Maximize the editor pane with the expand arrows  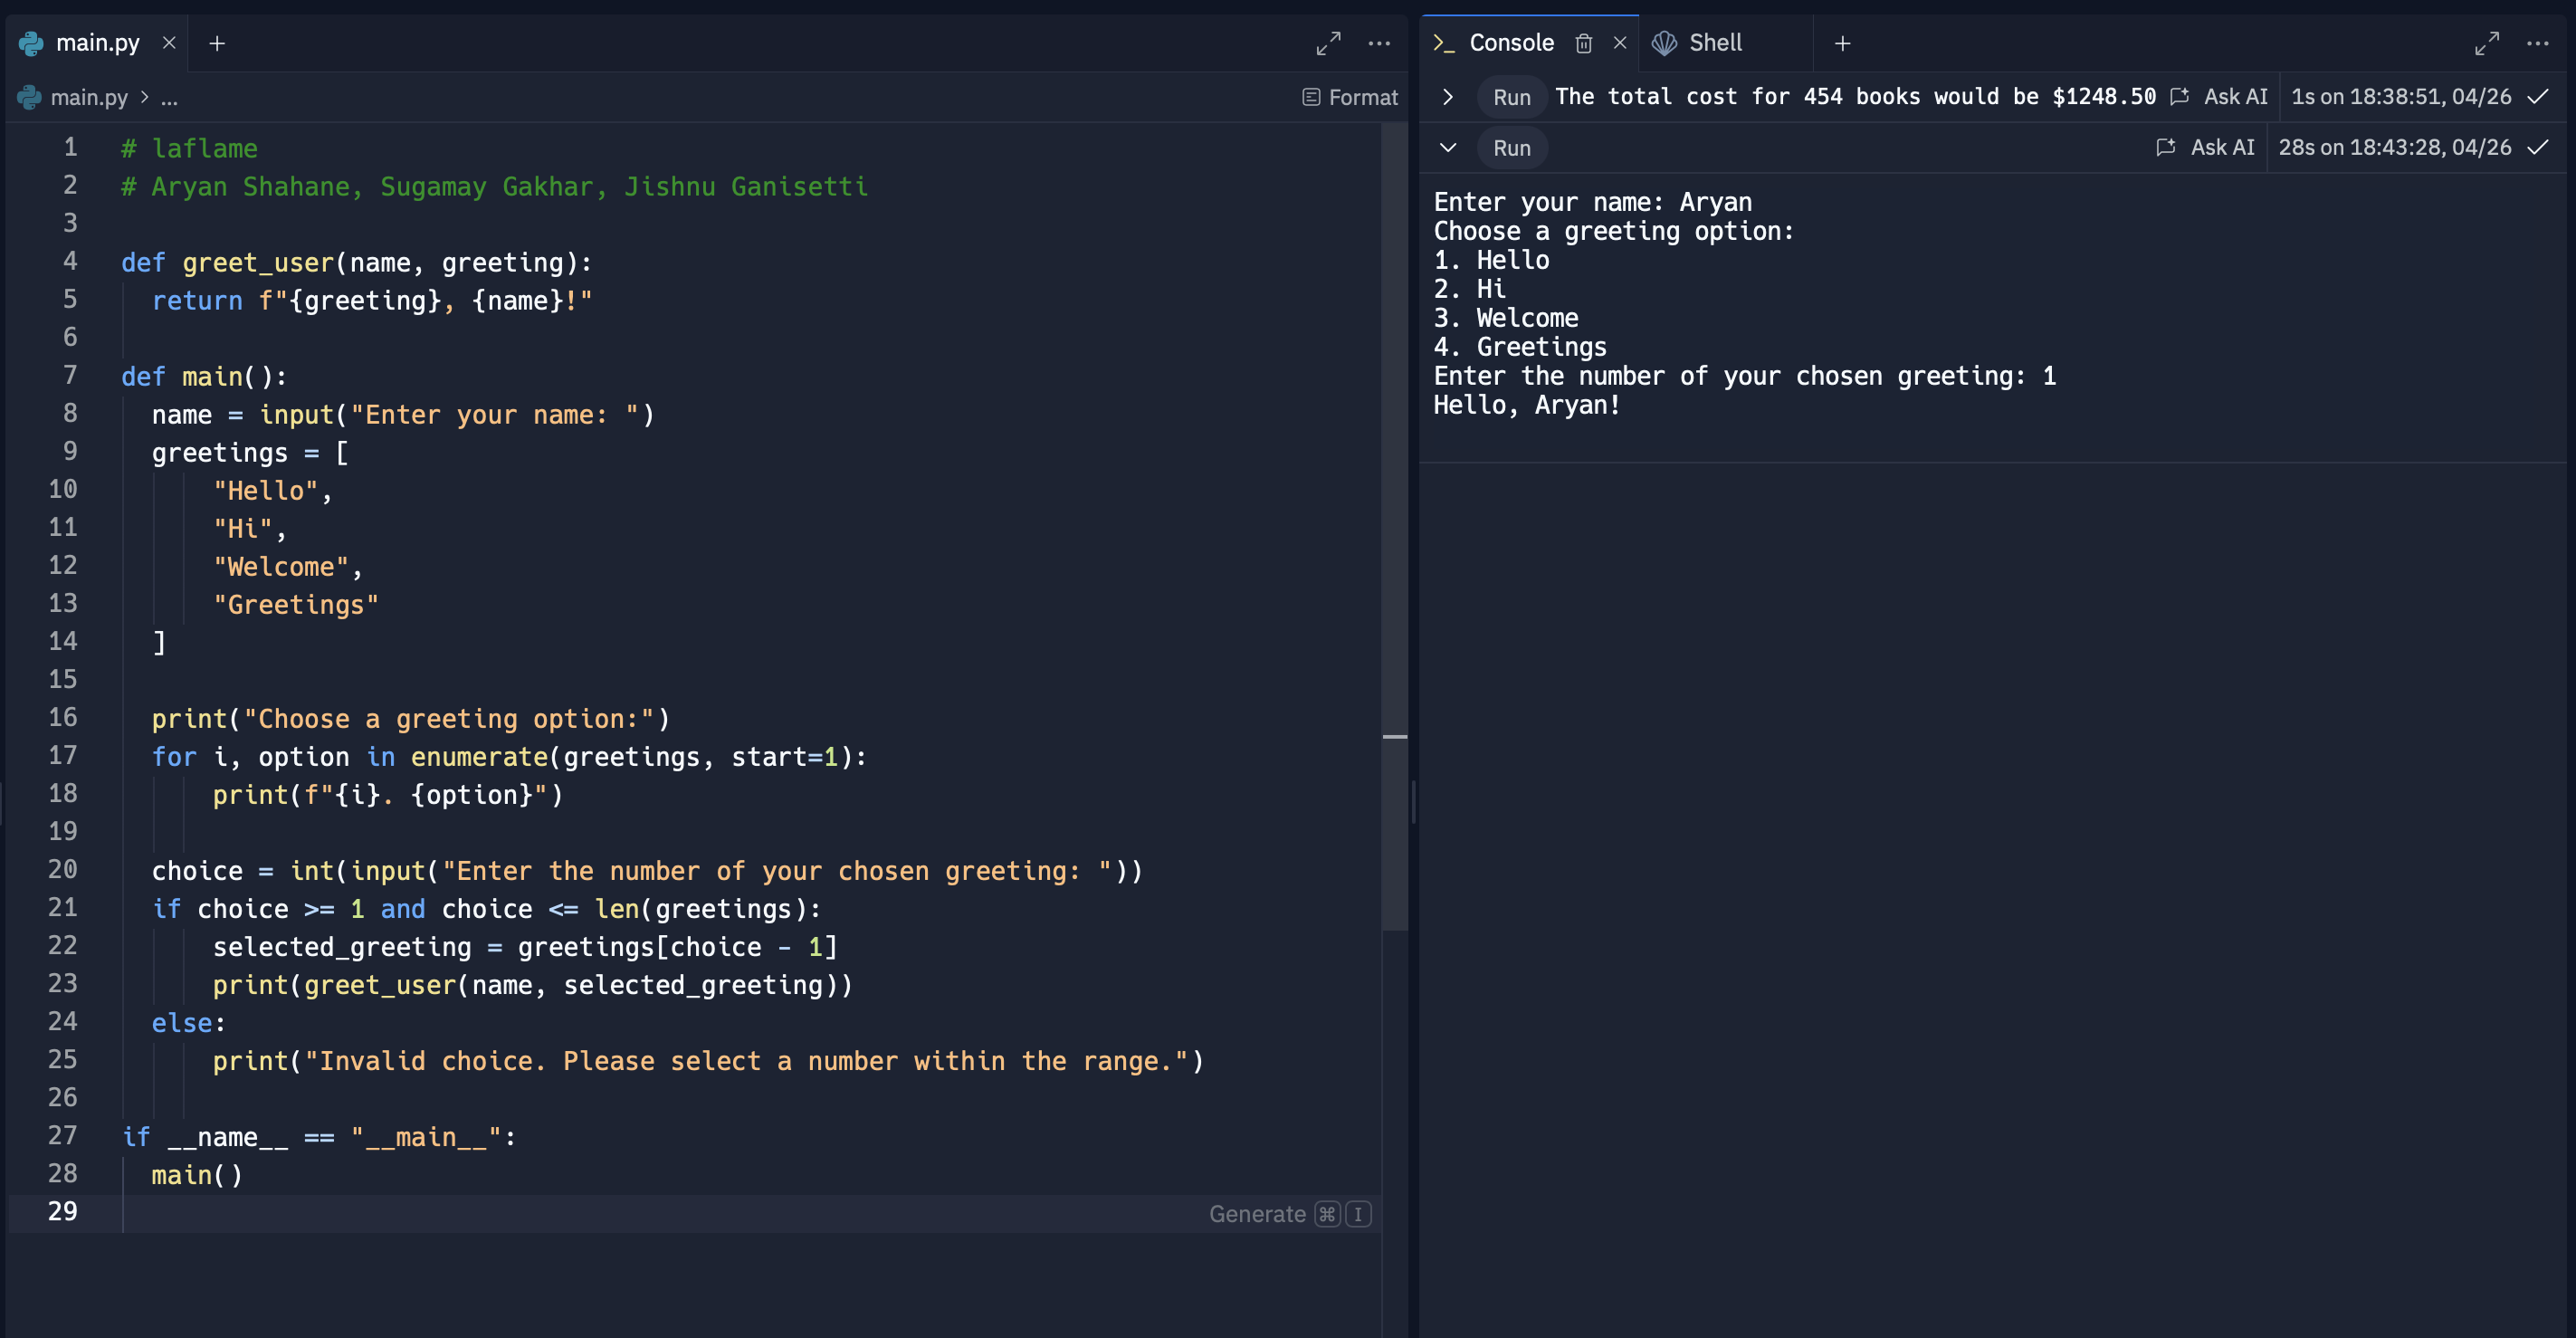click(1328, 43)
